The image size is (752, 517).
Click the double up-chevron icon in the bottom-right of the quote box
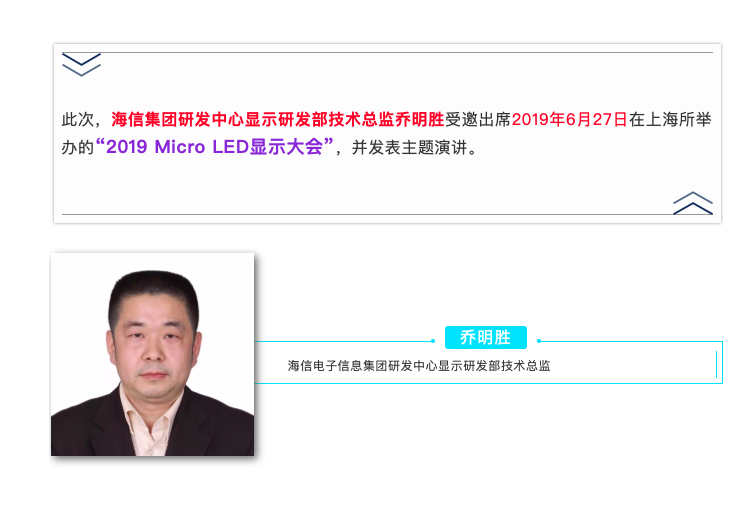[693, 203]
